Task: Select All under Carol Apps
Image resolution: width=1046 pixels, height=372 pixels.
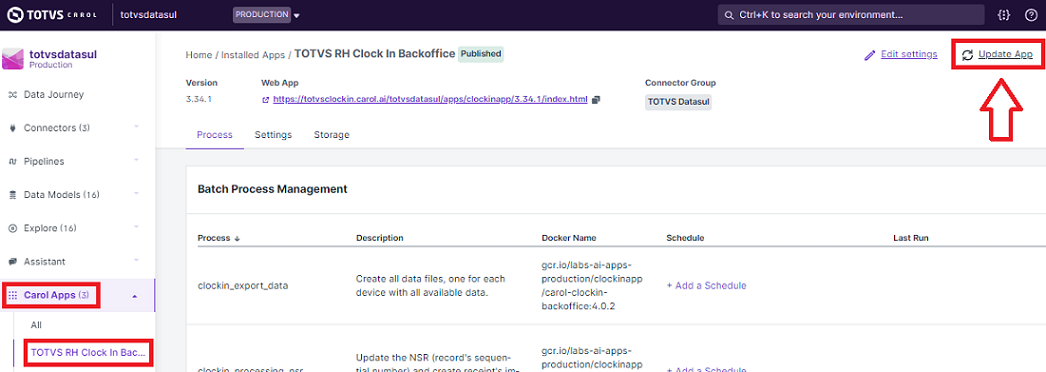Action: click(x=36, y=325)
